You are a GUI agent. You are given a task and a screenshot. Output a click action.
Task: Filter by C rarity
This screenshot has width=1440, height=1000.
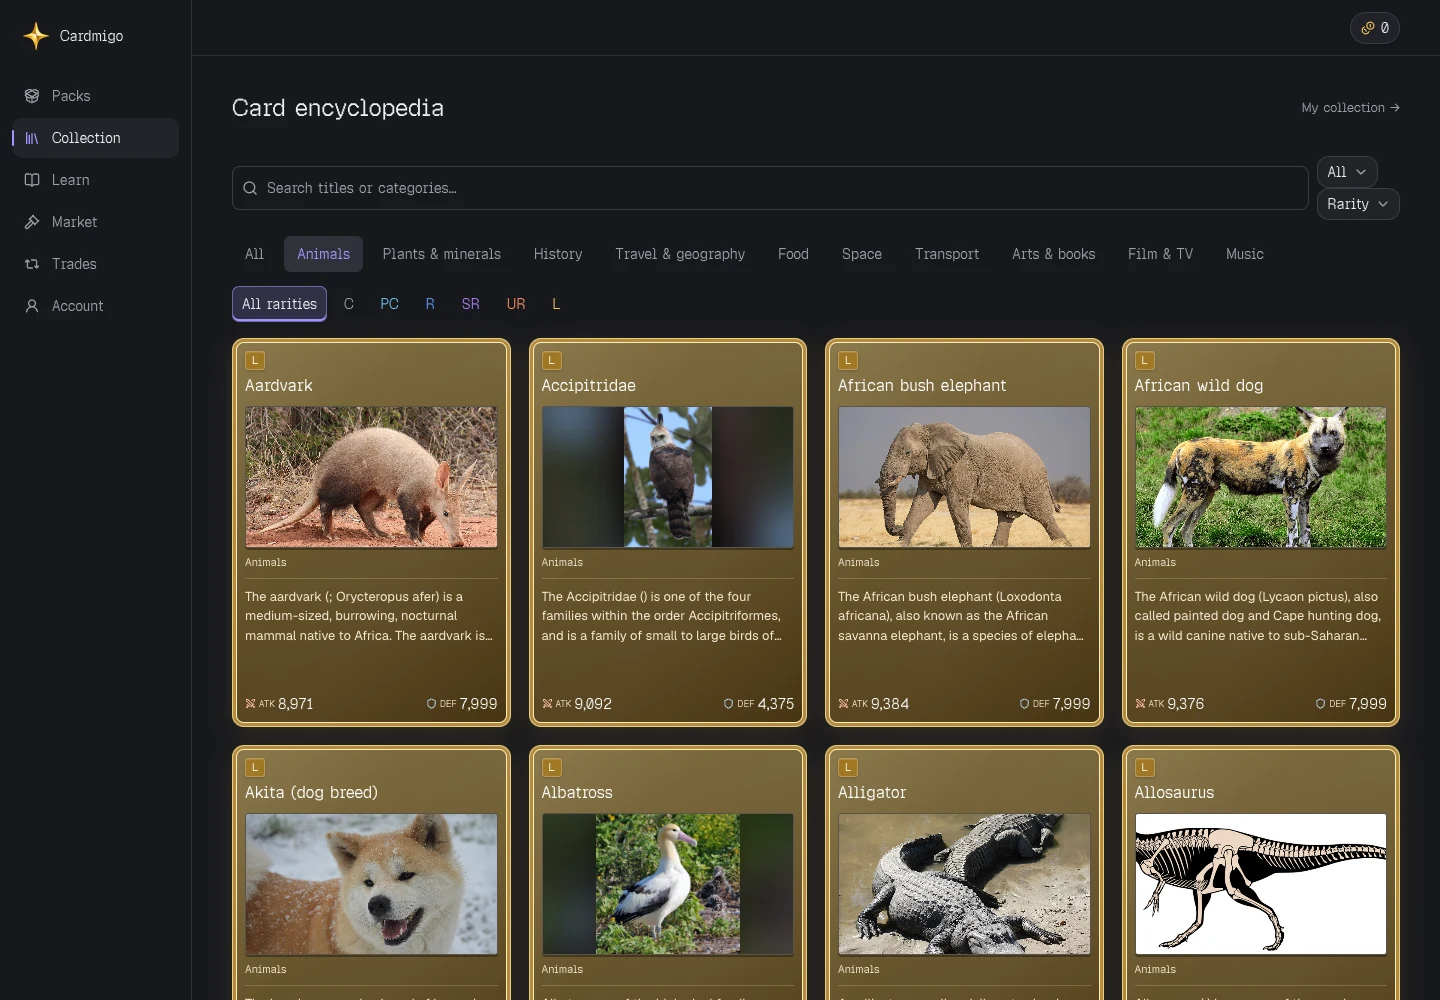click(x=349, y=304)
